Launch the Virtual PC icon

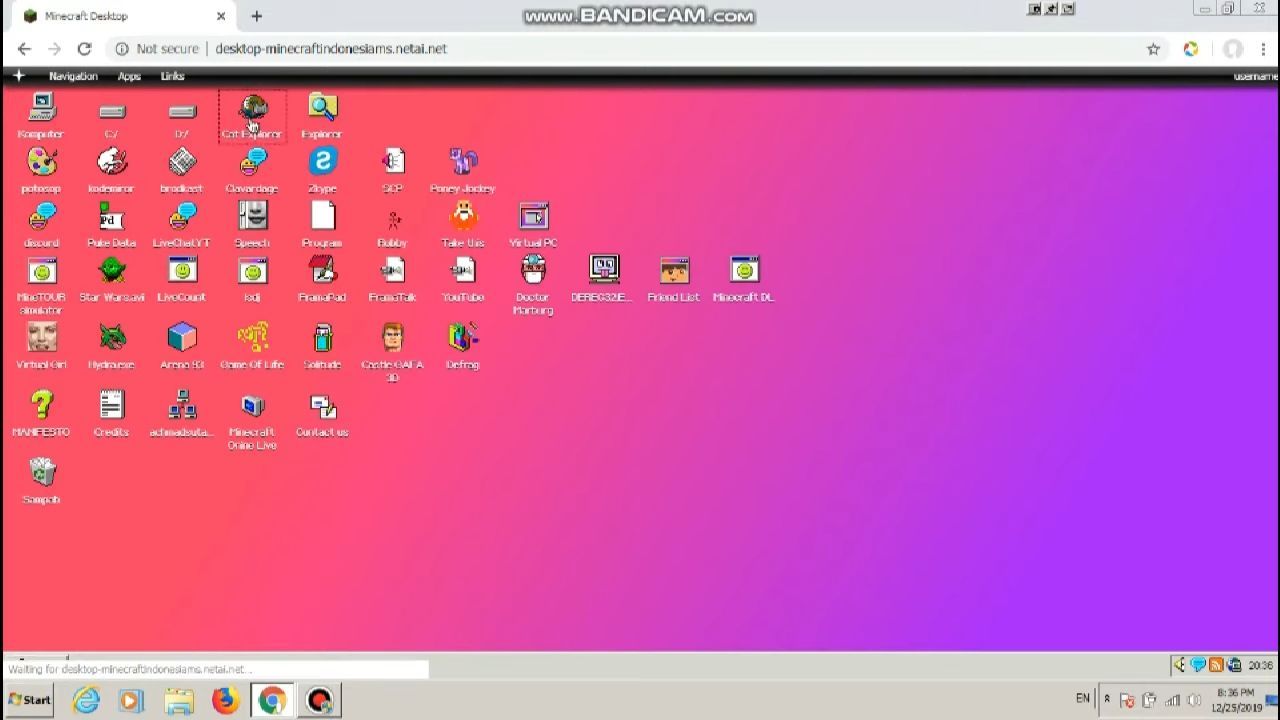tap(533, 217)
